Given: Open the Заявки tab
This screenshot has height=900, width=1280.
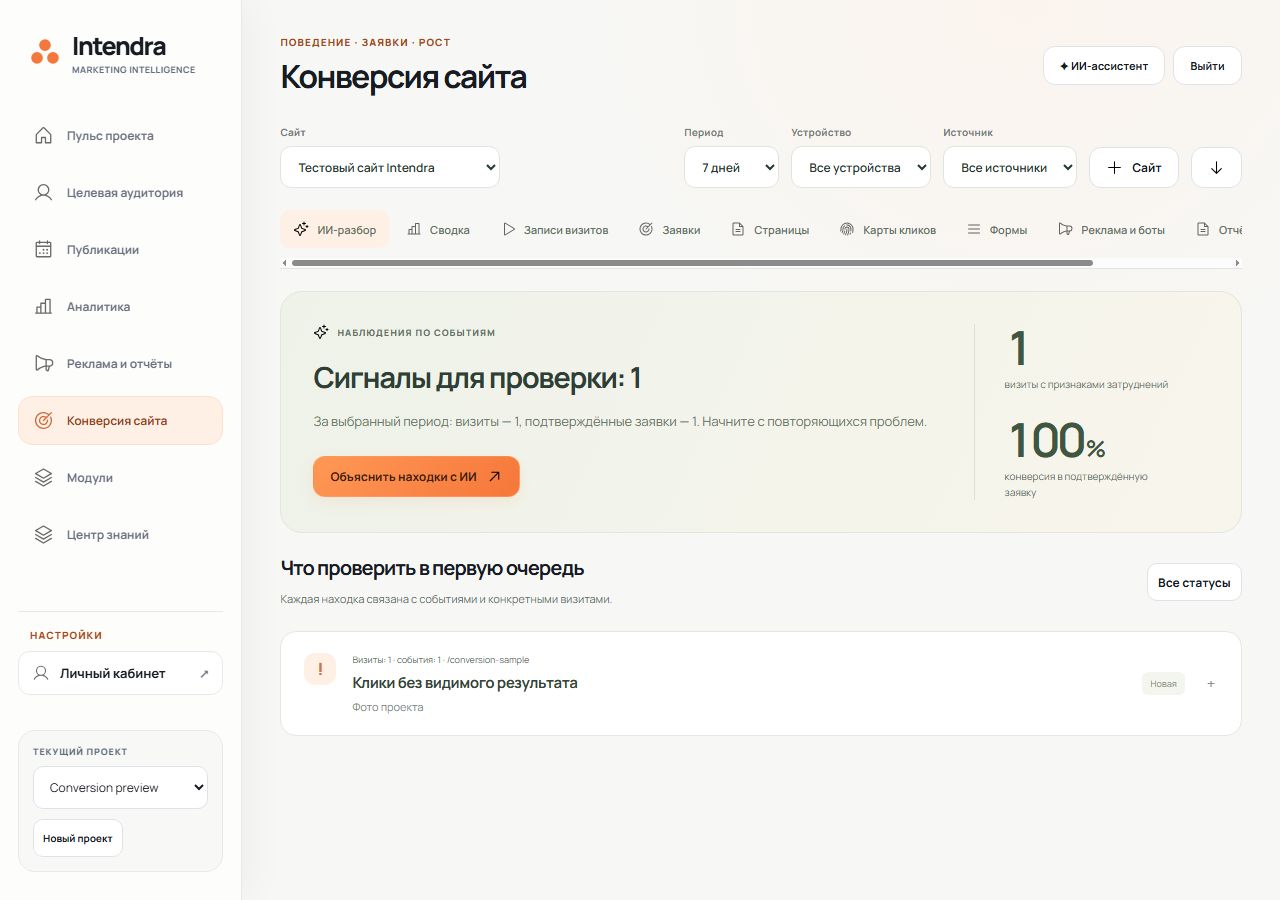Looking at the screenshot, I should click(669, 230).
